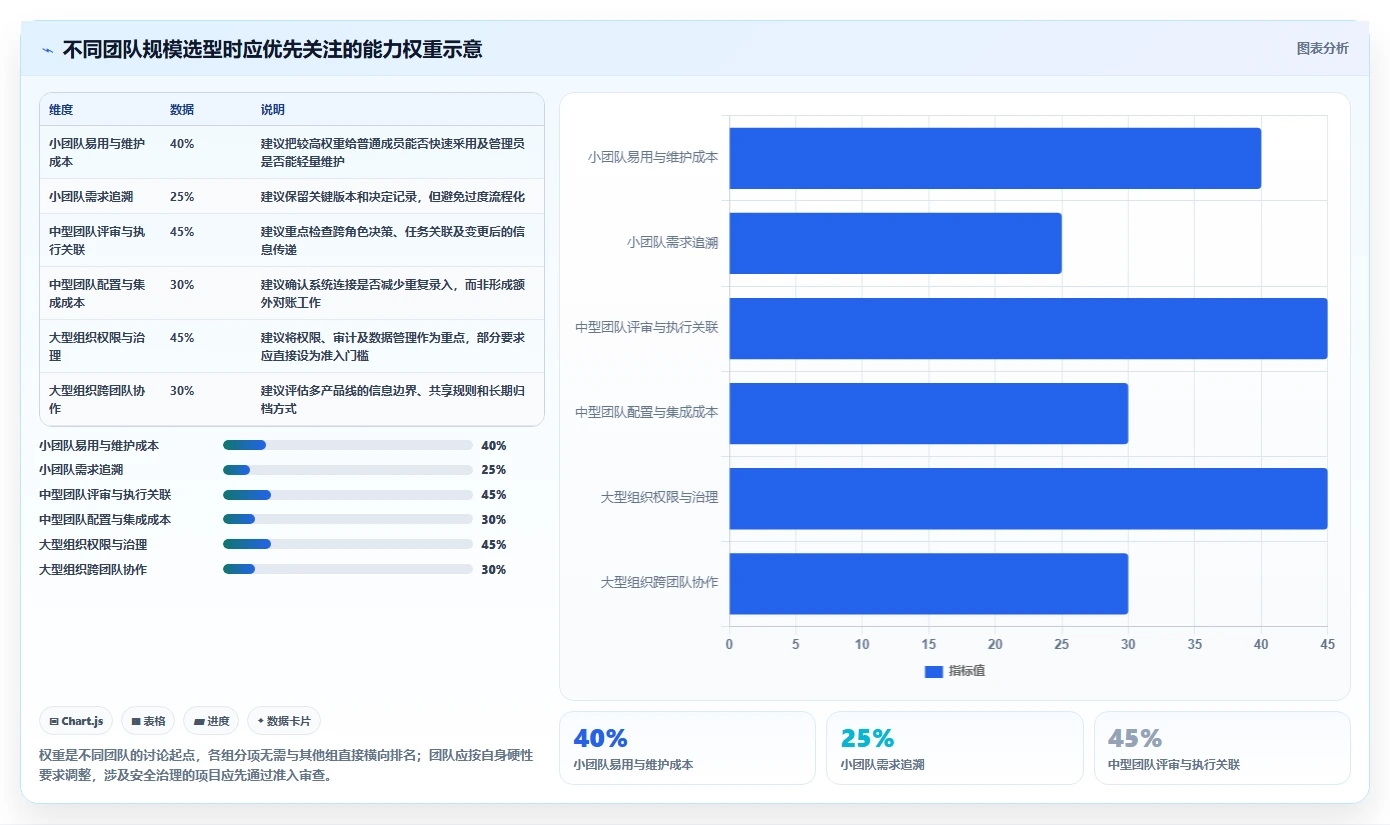Click the chart bar for 小团队易用与维护成本

point(995,158)
